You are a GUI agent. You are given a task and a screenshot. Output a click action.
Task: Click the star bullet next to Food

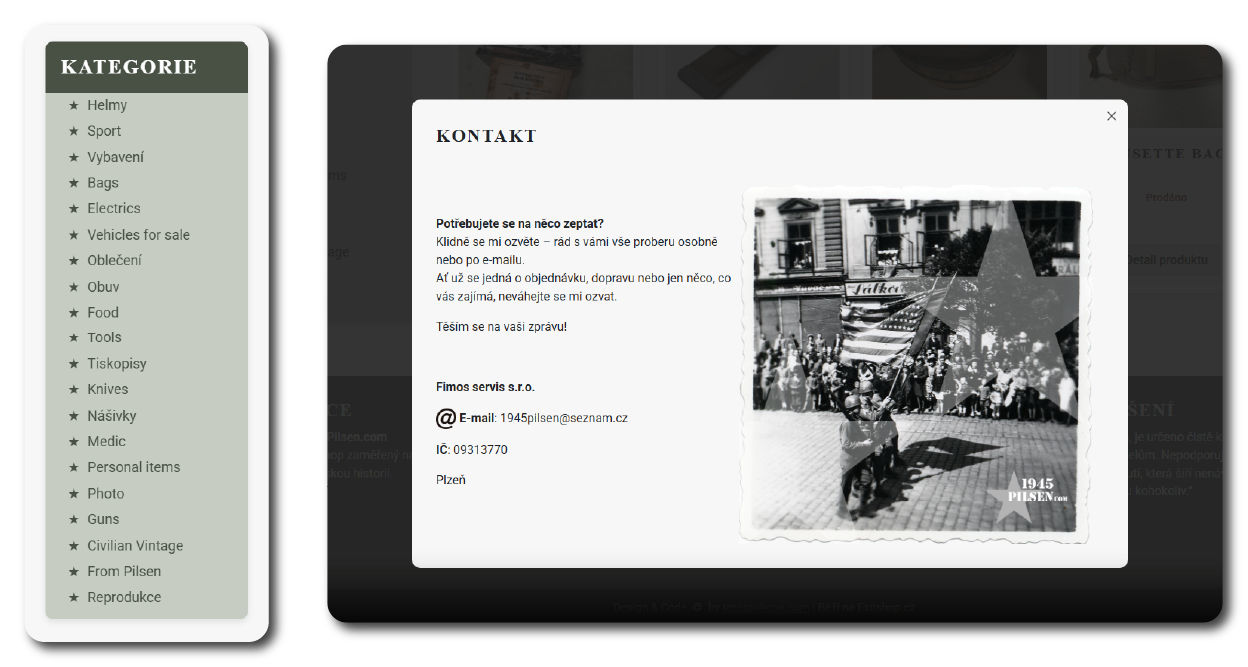pyautogui.click(x=73, y=312)
